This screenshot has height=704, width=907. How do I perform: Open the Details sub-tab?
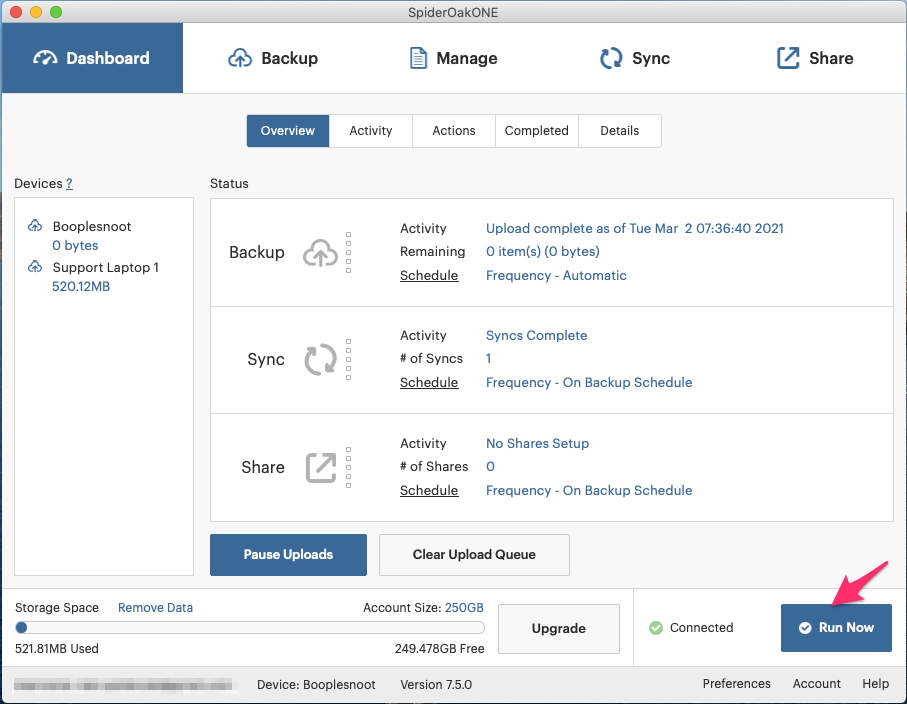pyautogui.click(x=620, y=131)
